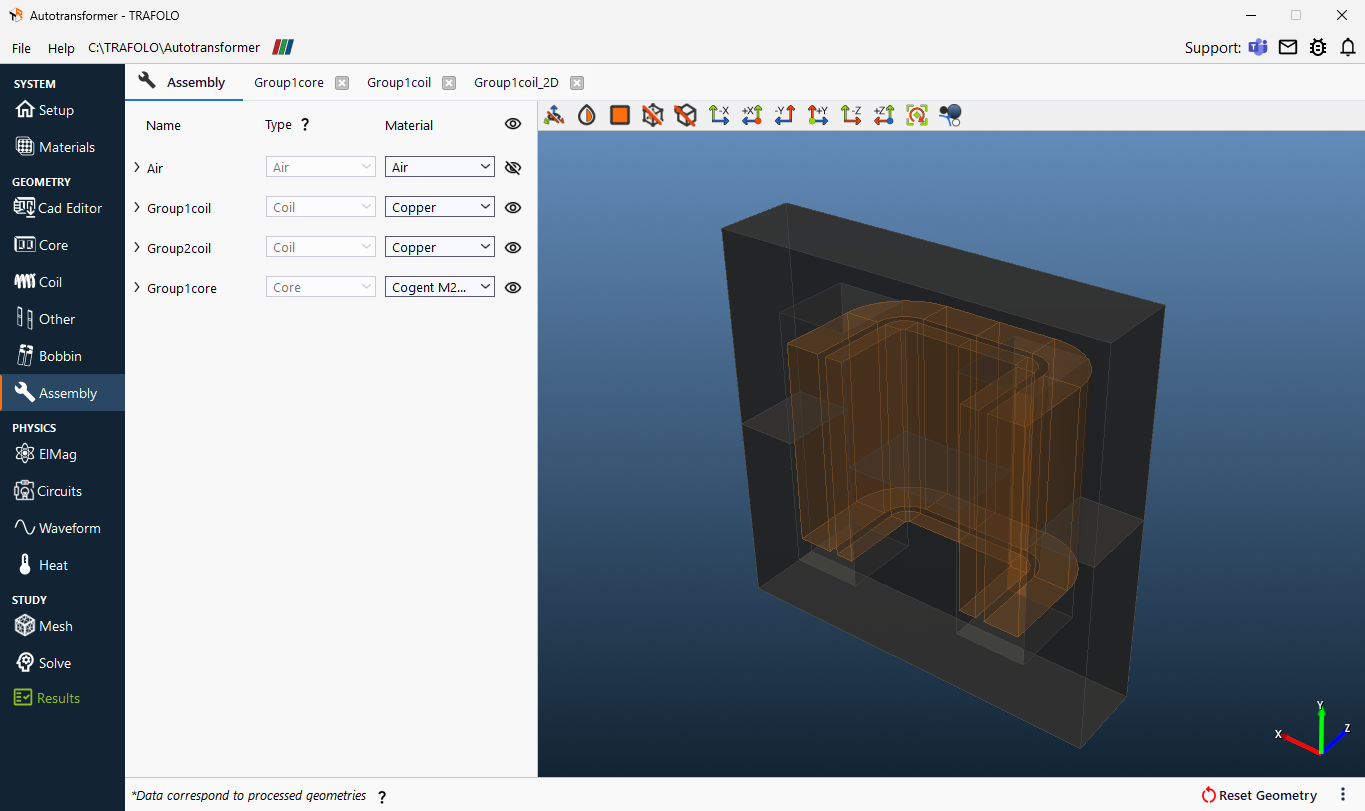Set the view to +Z direction
1365x811 pixels.
point(884,115)
